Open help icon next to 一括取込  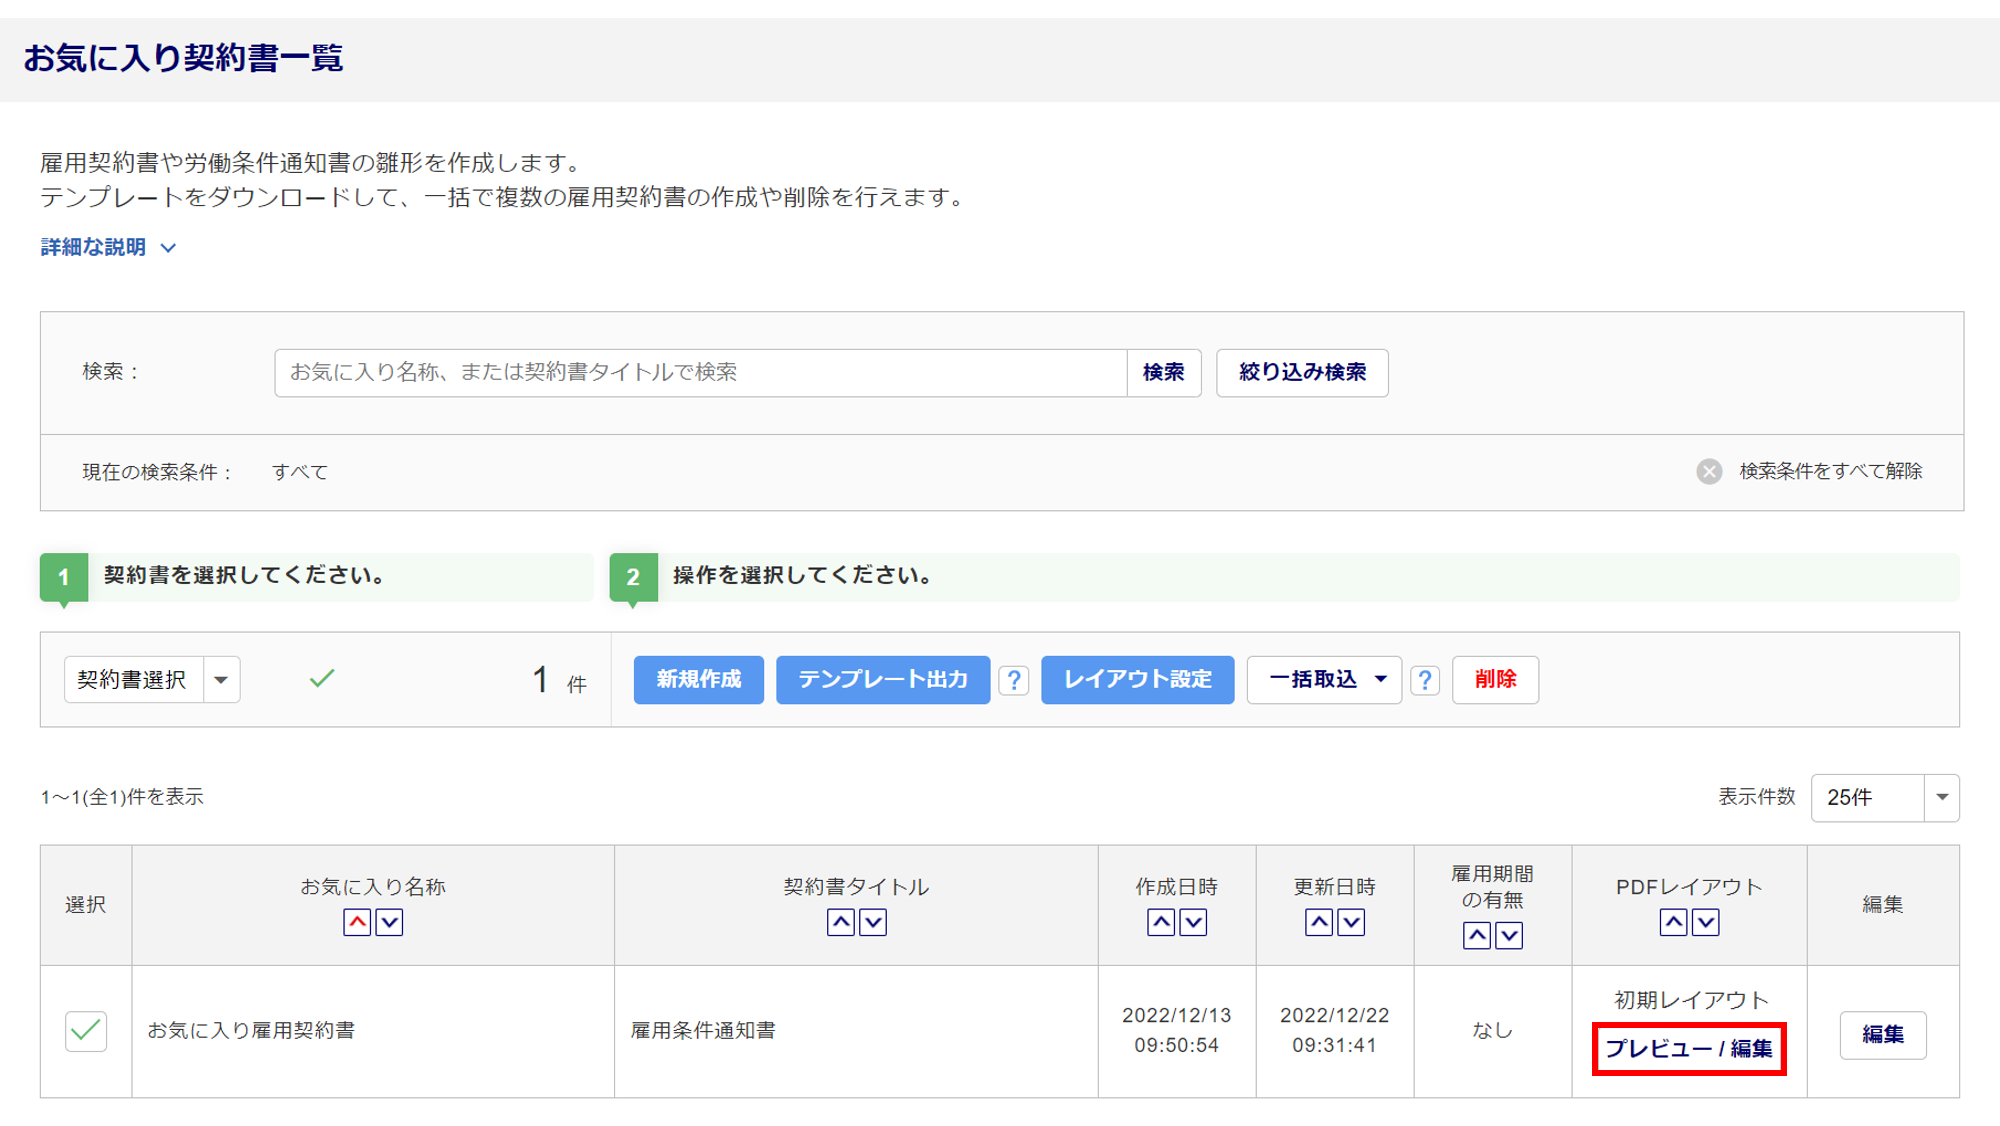[1425, 681]
